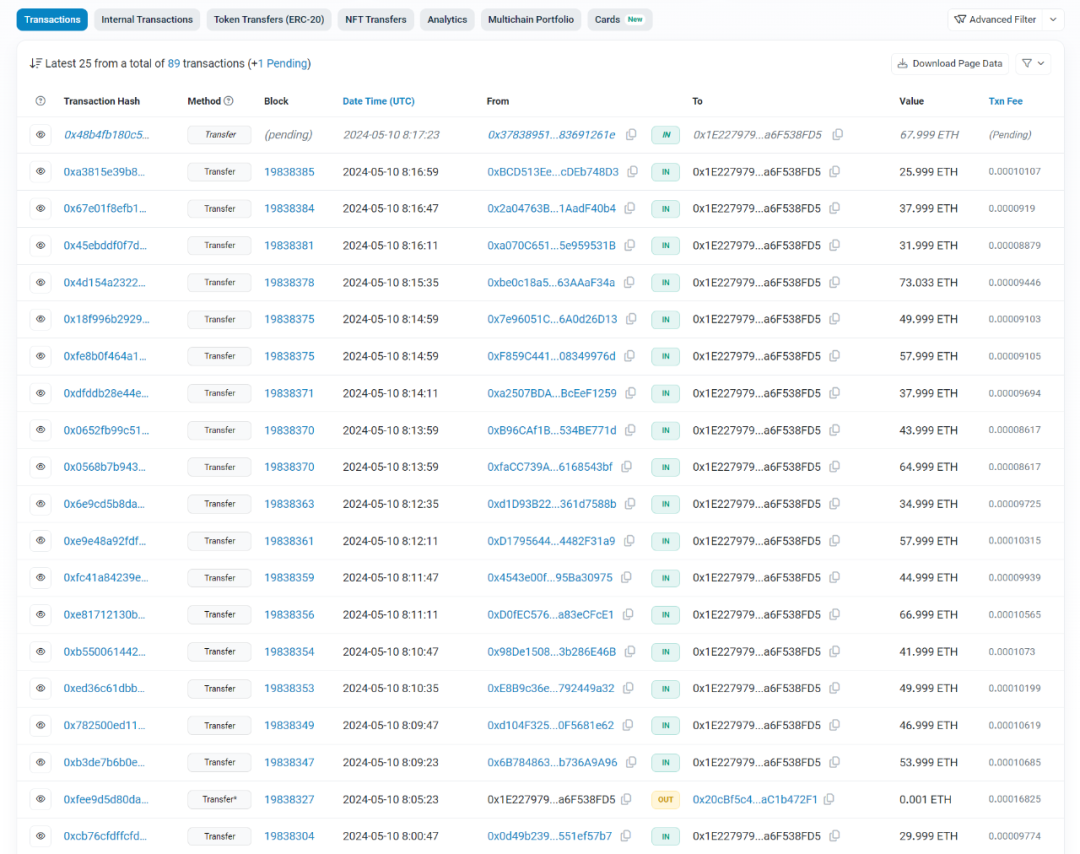Toggle the preview eye for transaction 0xa3815e39b8
Image resolution: width=1080 pixels, height=854 pixels.
(41, 172)
